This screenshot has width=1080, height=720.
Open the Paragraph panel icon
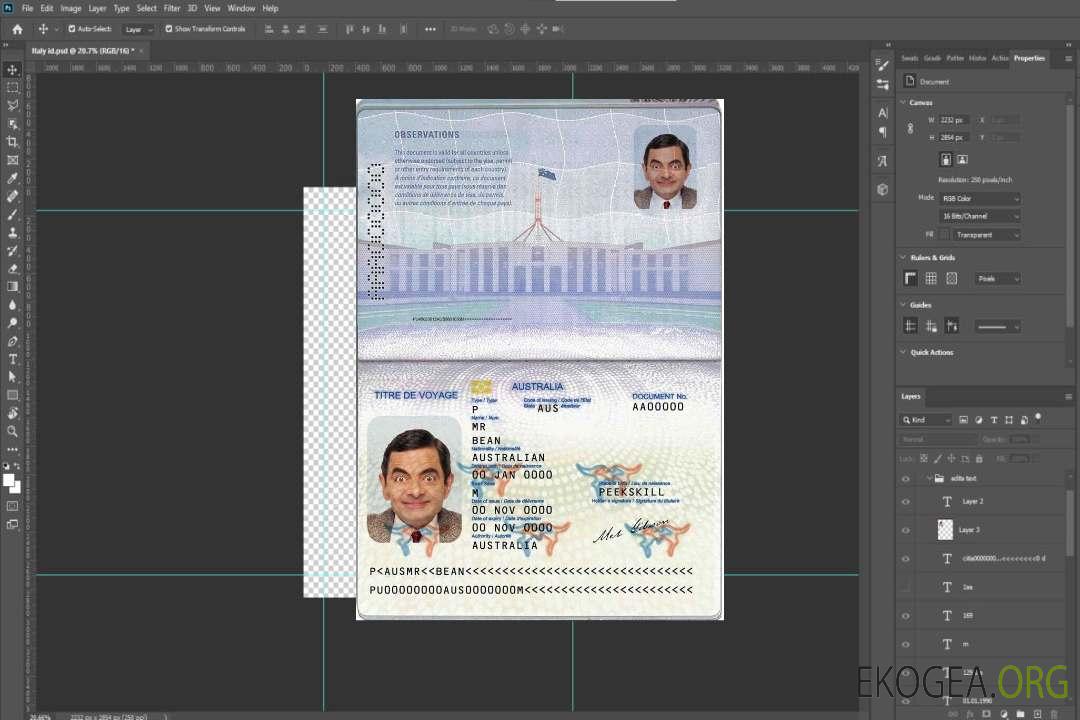click(x=883, y=132)
